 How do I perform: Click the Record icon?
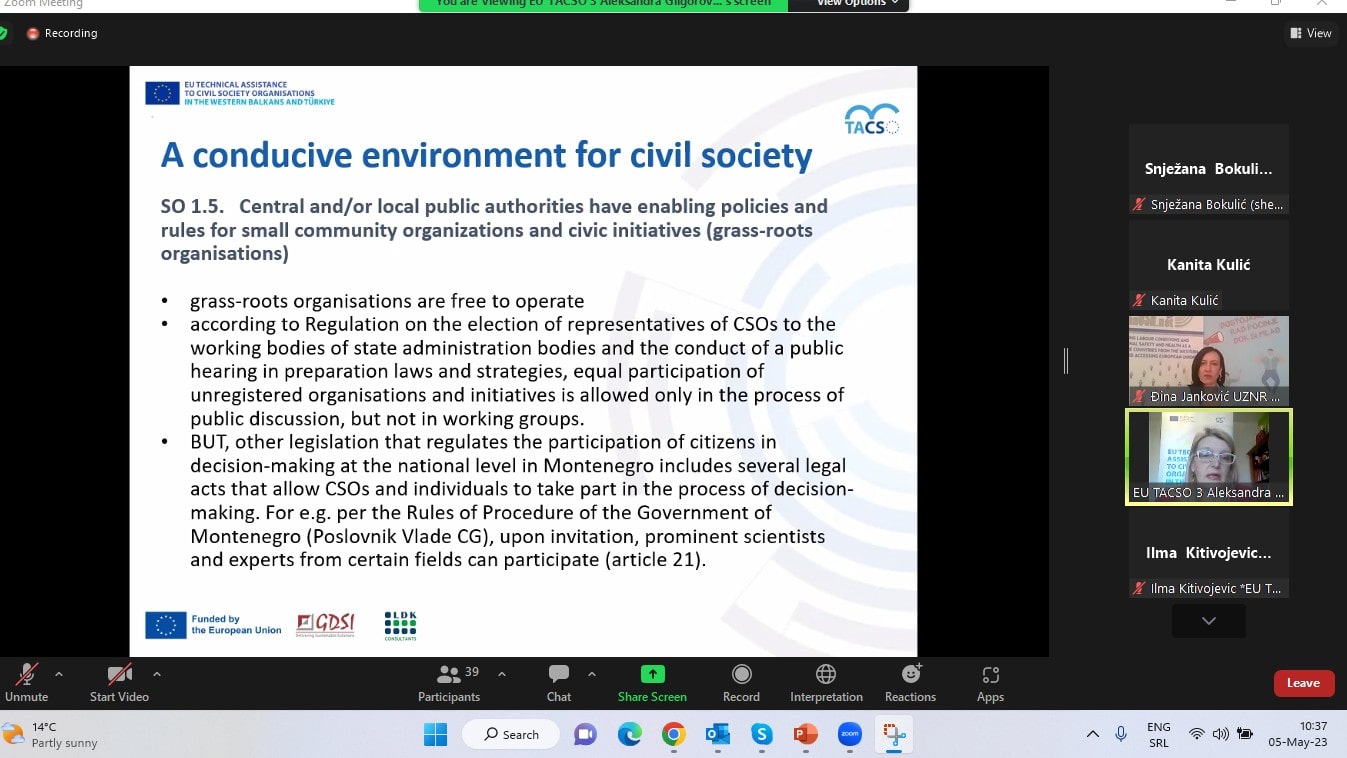pos(741,674)
